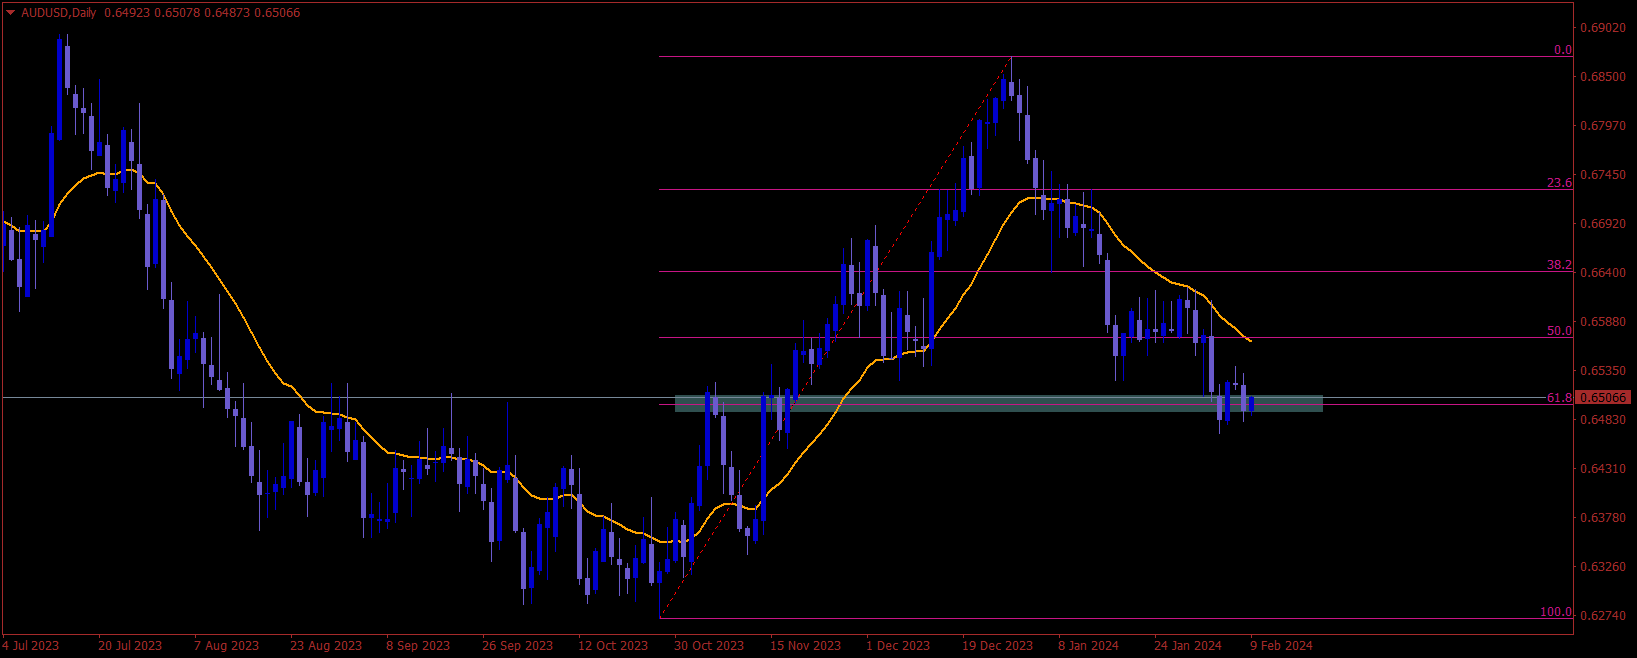Click the 0.66920 price scale label
This screenshot has height=658, width=1637.
1603,224
